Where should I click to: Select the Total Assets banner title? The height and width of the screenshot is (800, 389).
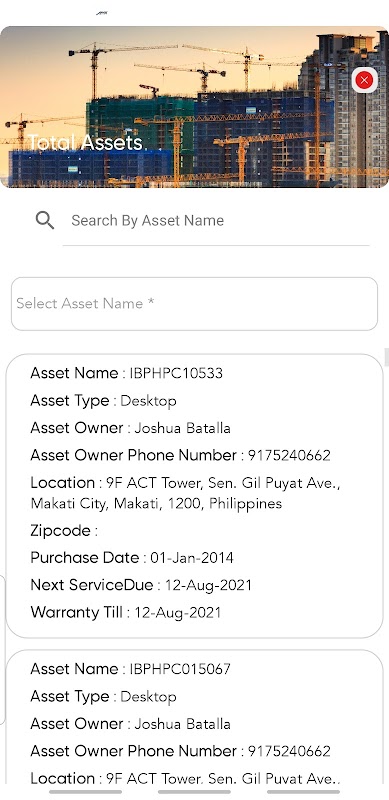pos(85,143)
